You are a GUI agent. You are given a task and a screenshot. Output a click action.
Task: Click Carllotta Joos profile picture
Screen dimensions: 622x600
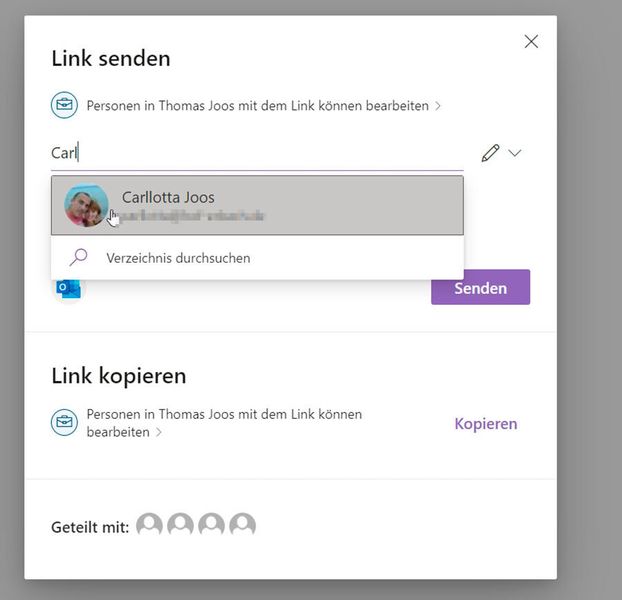point(86,205)
